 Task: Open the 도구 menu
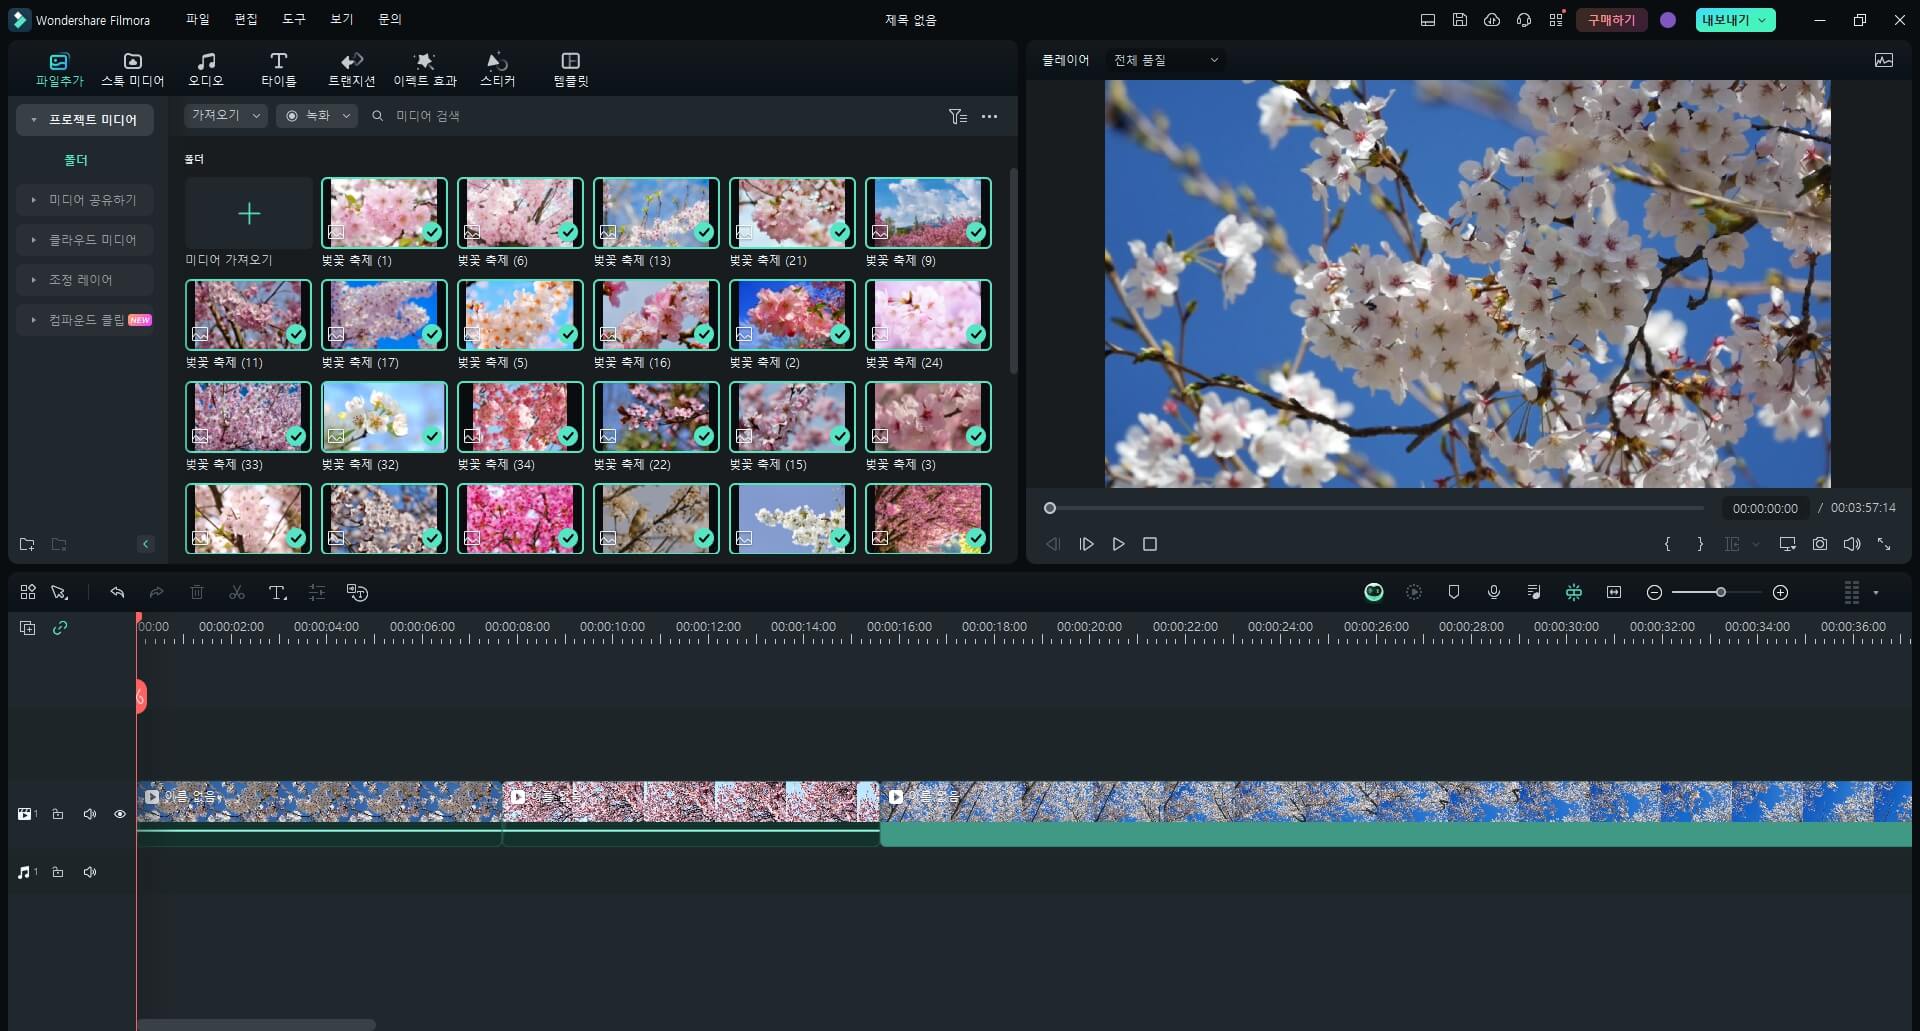[x=293, y=19]
